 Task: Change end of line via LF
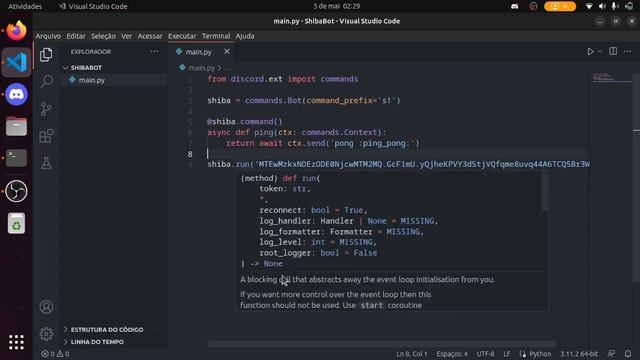[507, 354]
